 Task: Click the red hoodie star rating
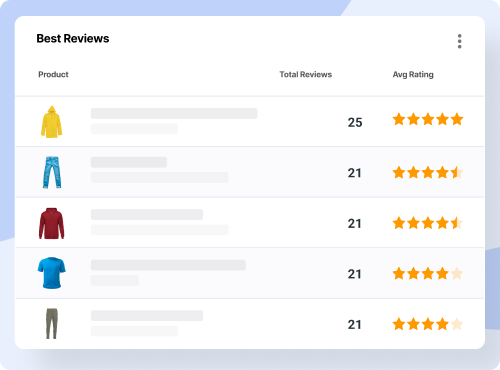428,223
